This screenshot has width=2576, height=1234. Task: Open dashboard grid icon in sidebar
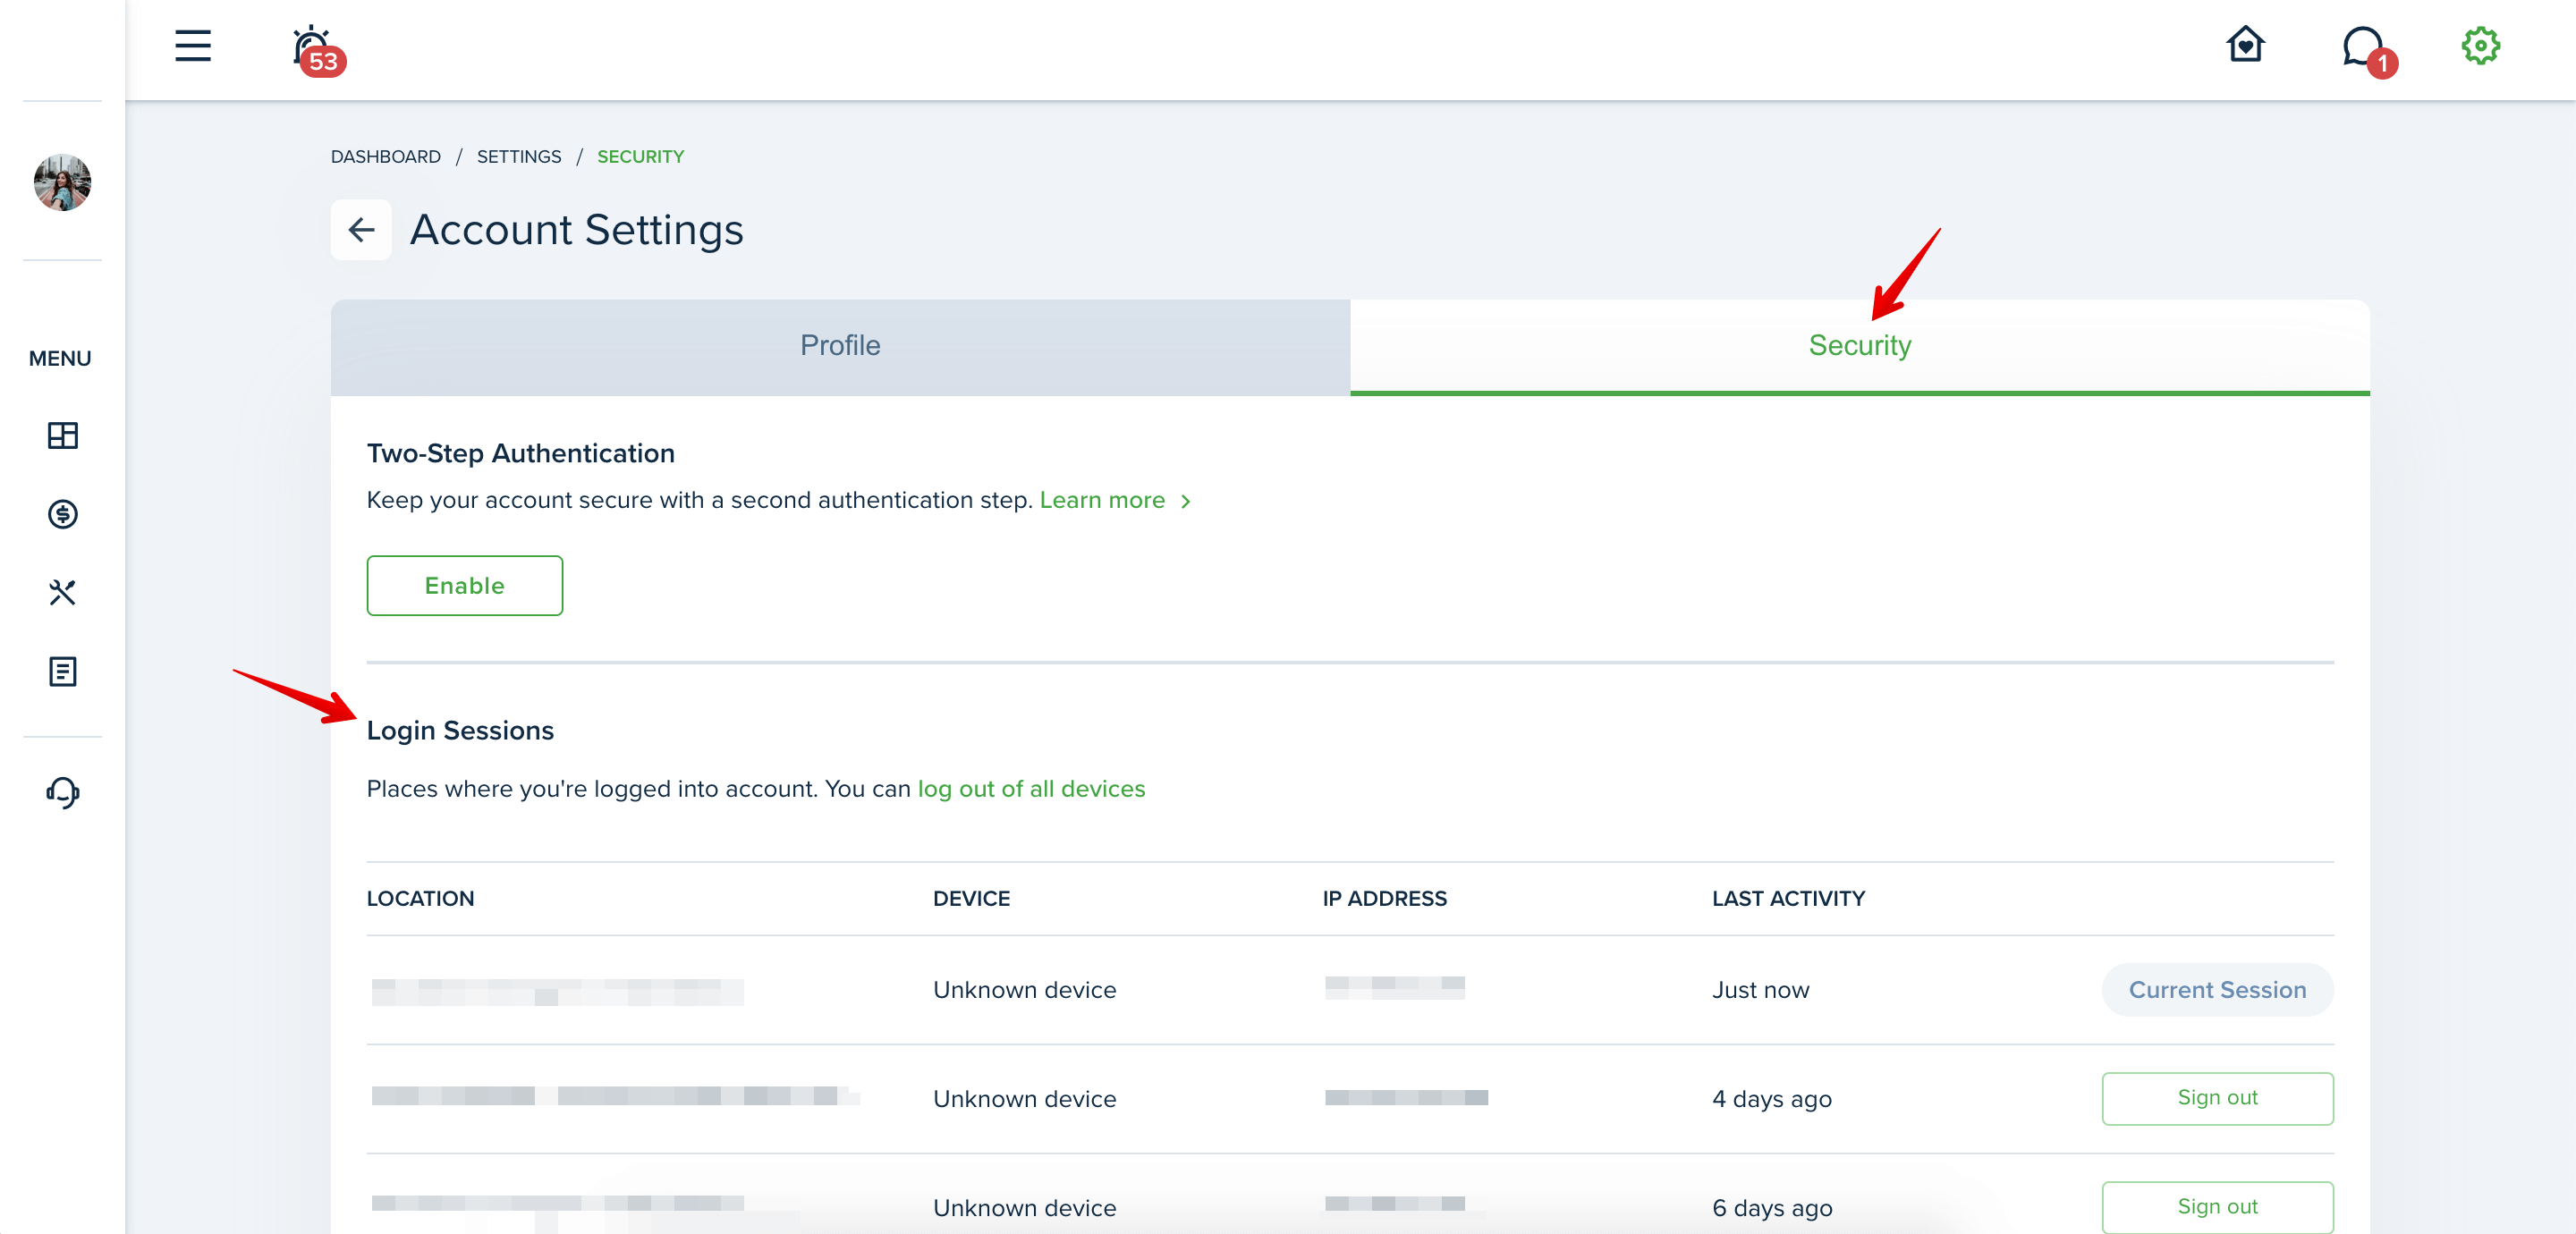click(x=62, y=435)
